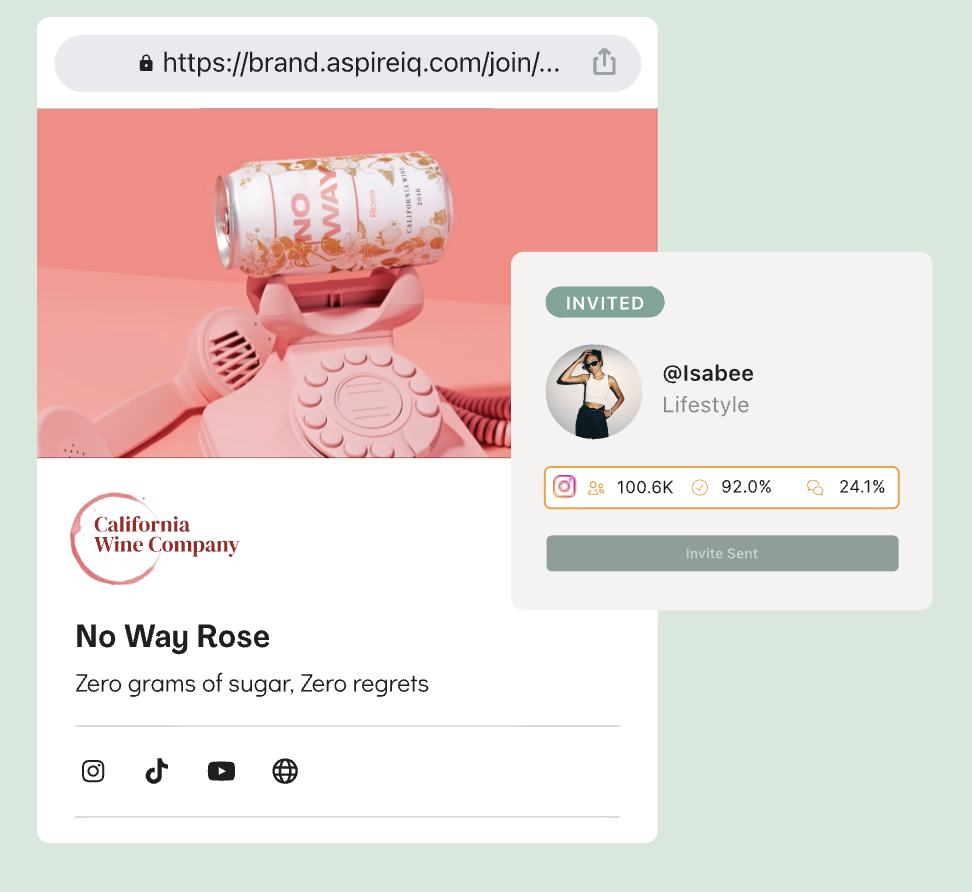Open the TikTok social link
972x892 pixels.
click(x=157, y=771)
